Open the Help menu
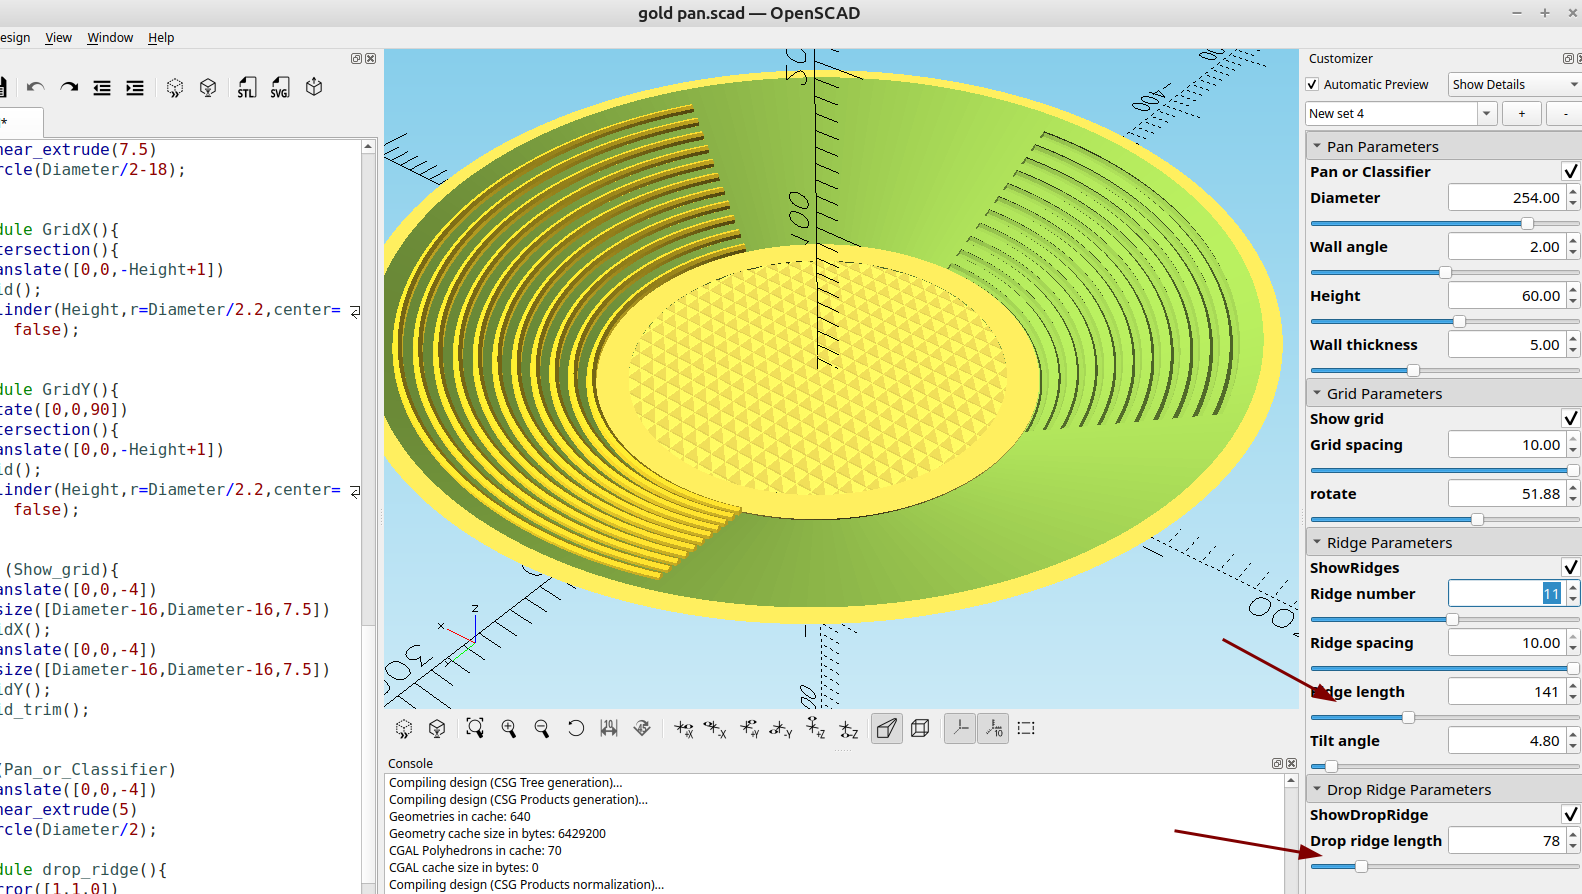Screen dimensions: 1582x894 click(161, 38)
